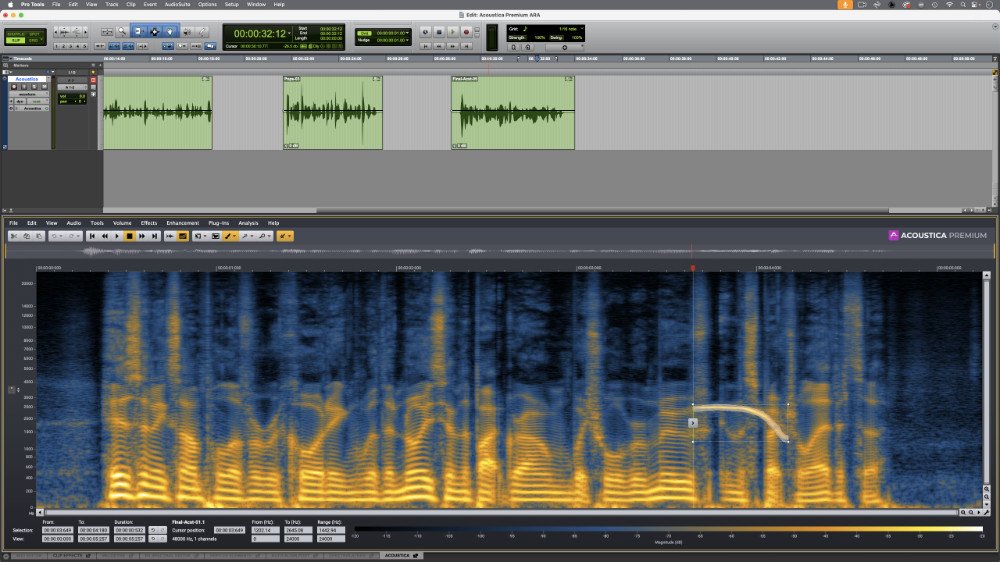This screenshot has height=562, width=1000.
Task: Open Nudge value dropdown arrow
Action: pos(407,40)
